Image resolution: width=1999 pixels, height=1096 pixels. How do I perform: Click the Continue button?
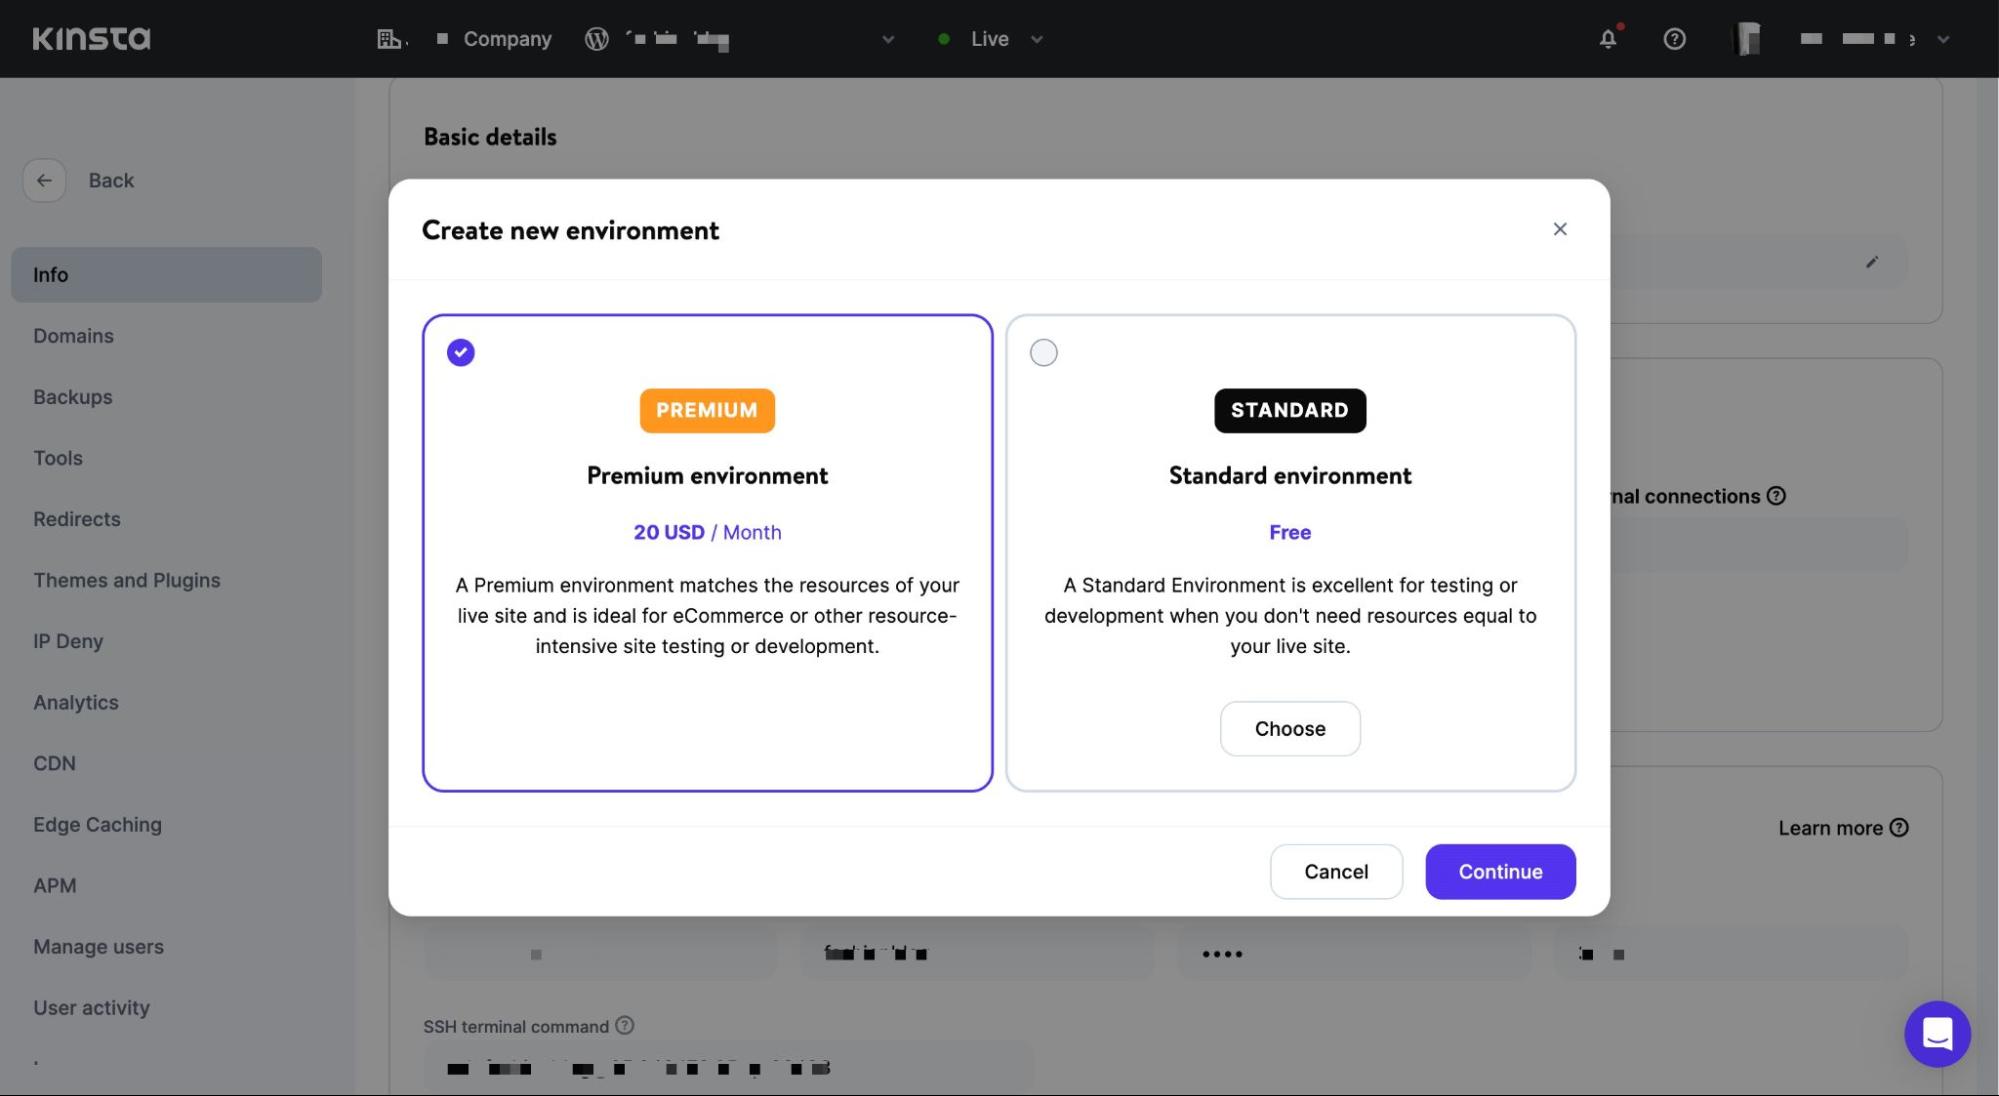pos(1500,871)
